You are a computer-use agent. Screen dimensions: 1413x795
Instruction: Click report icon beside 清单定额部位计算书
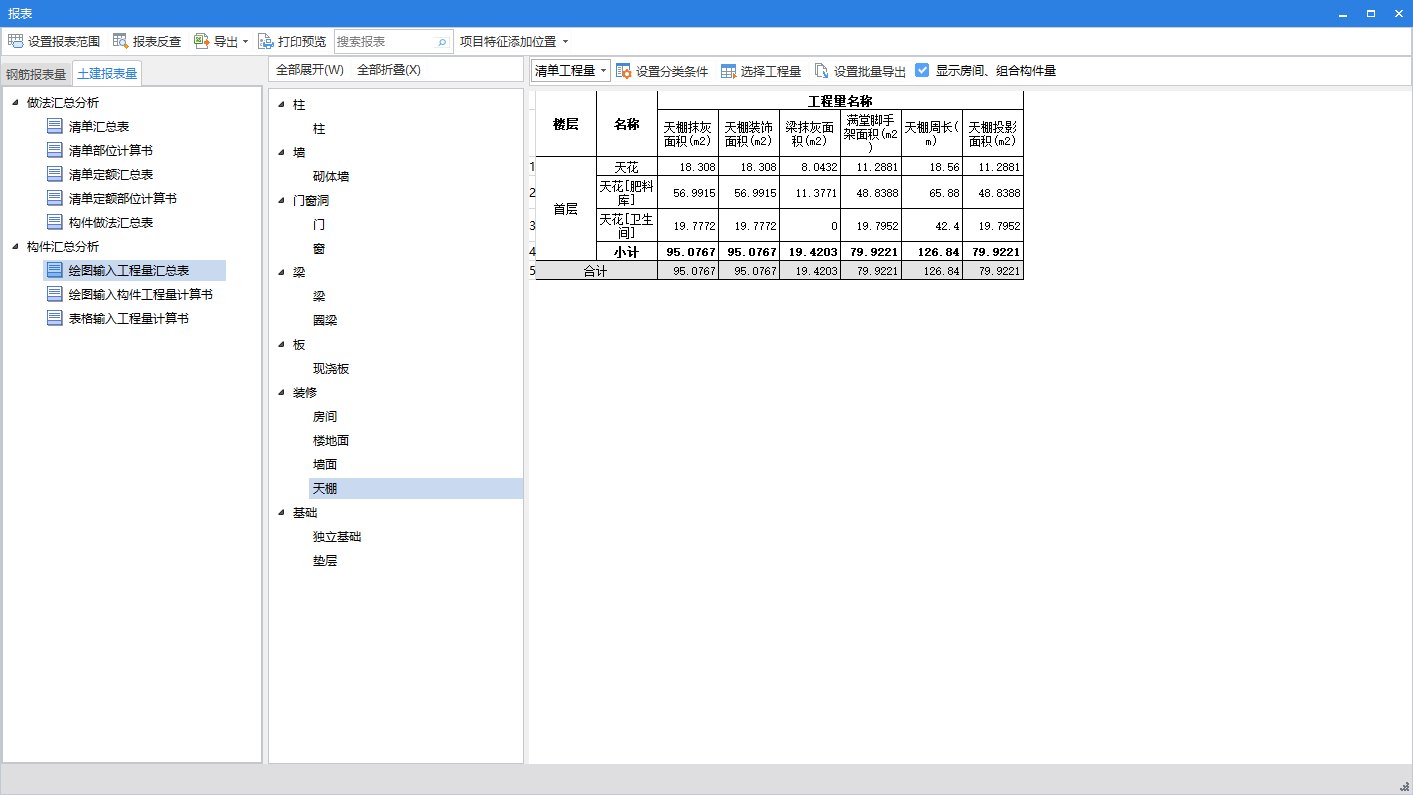pos(55,198)
